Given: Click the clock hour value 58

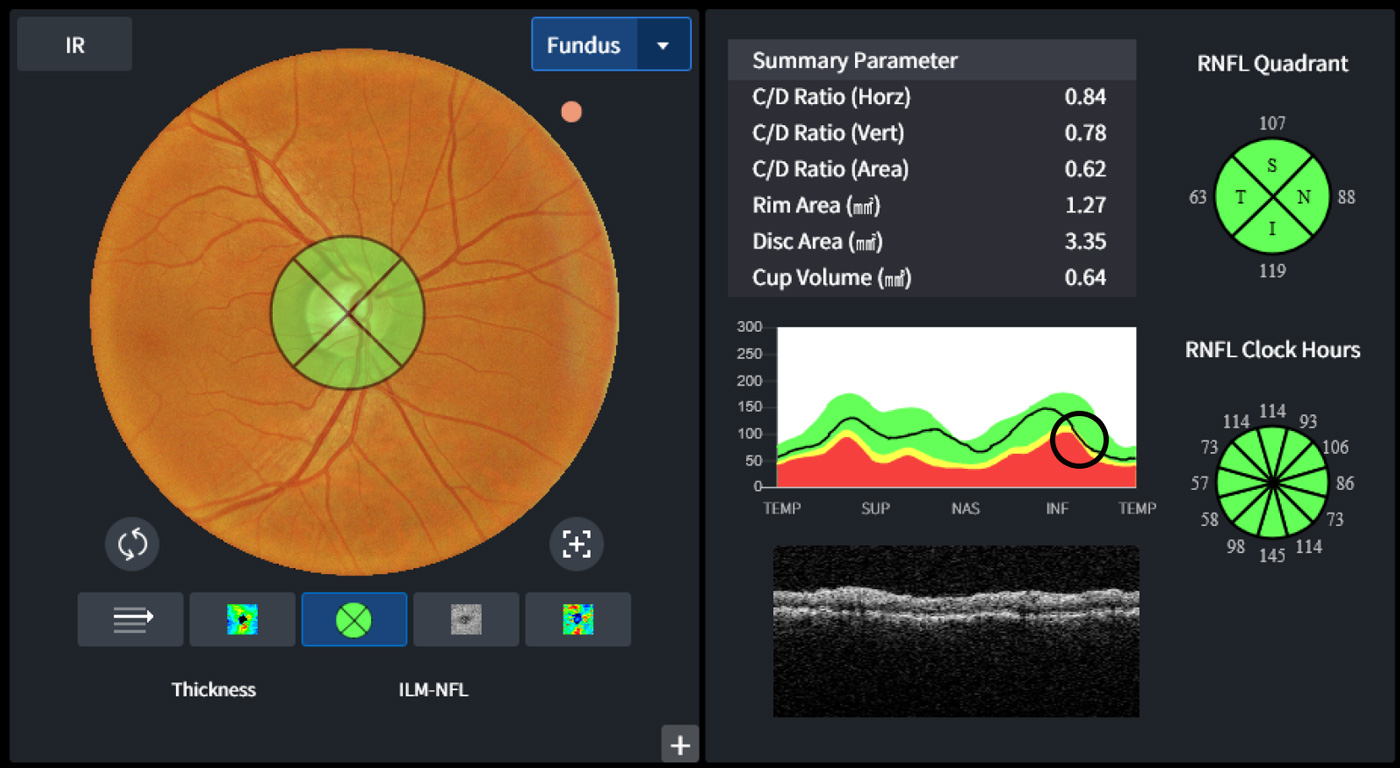Looking at the screenshot, I should click(1210, 520).
